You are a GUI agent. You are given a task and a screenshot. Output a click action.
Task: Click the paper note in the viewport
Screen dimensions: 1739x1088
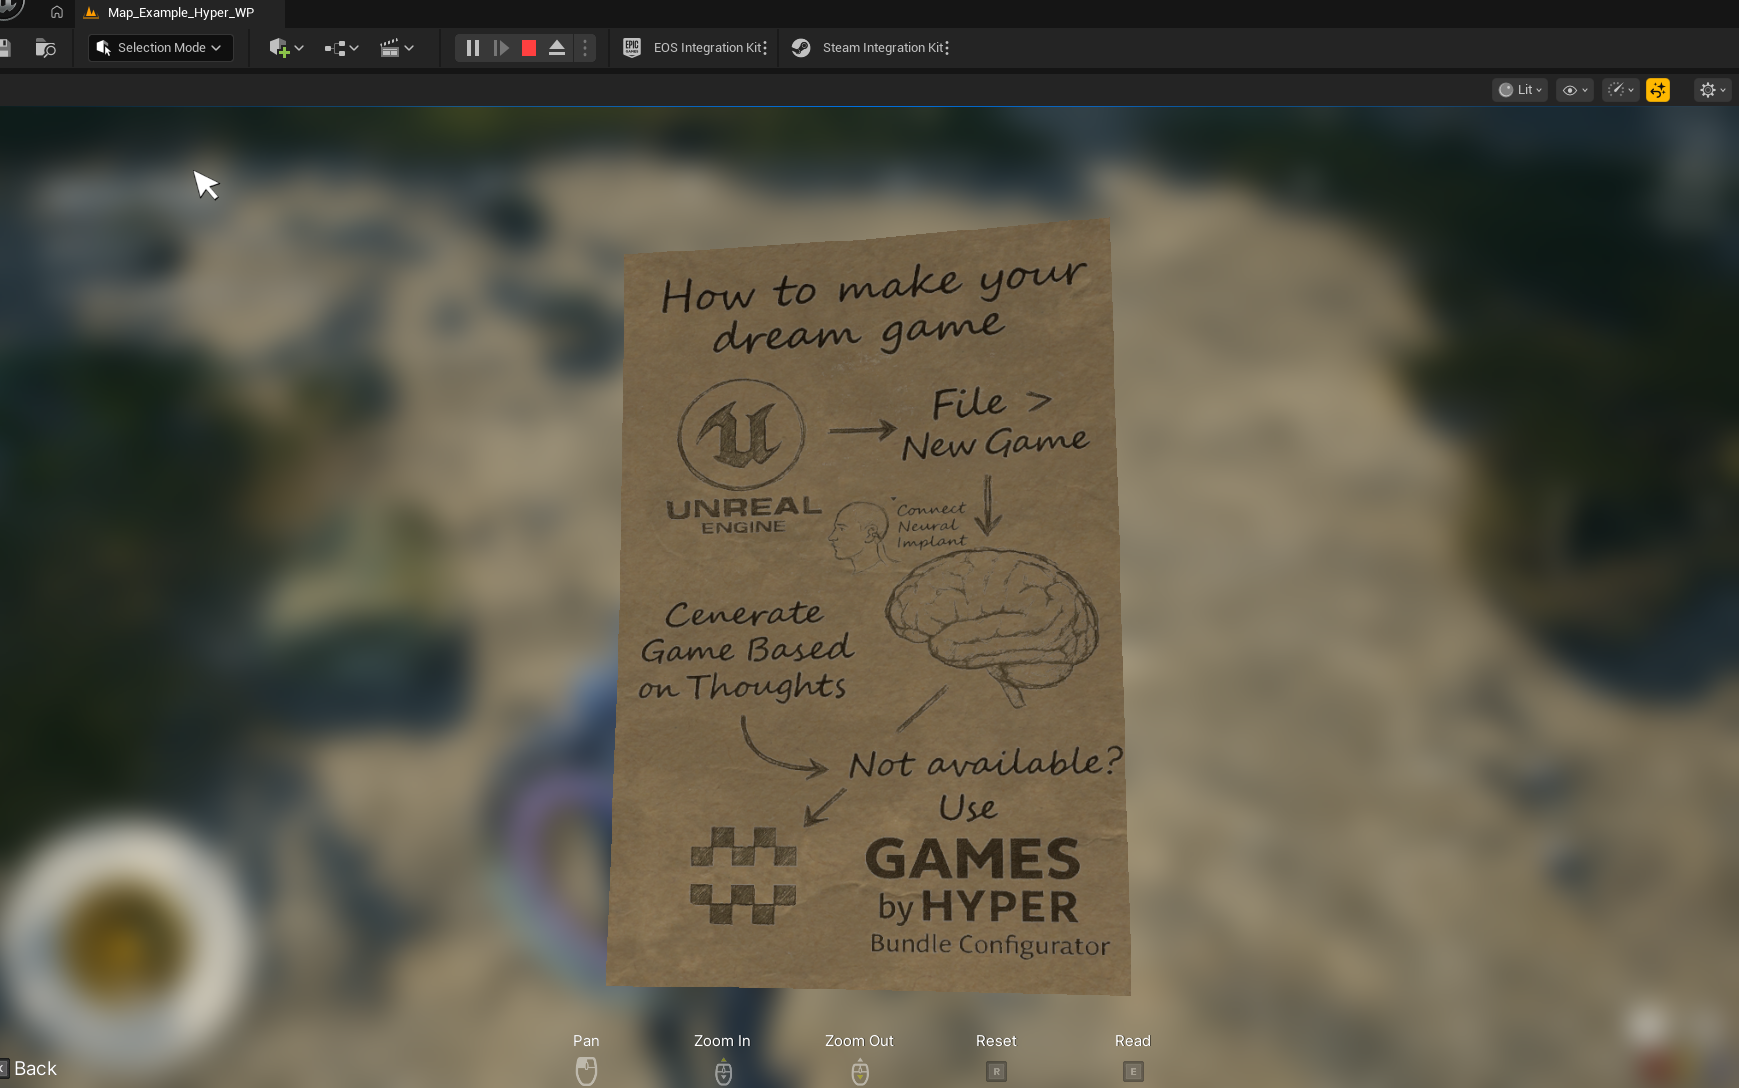pyautogui.click(x=868, y=608)
